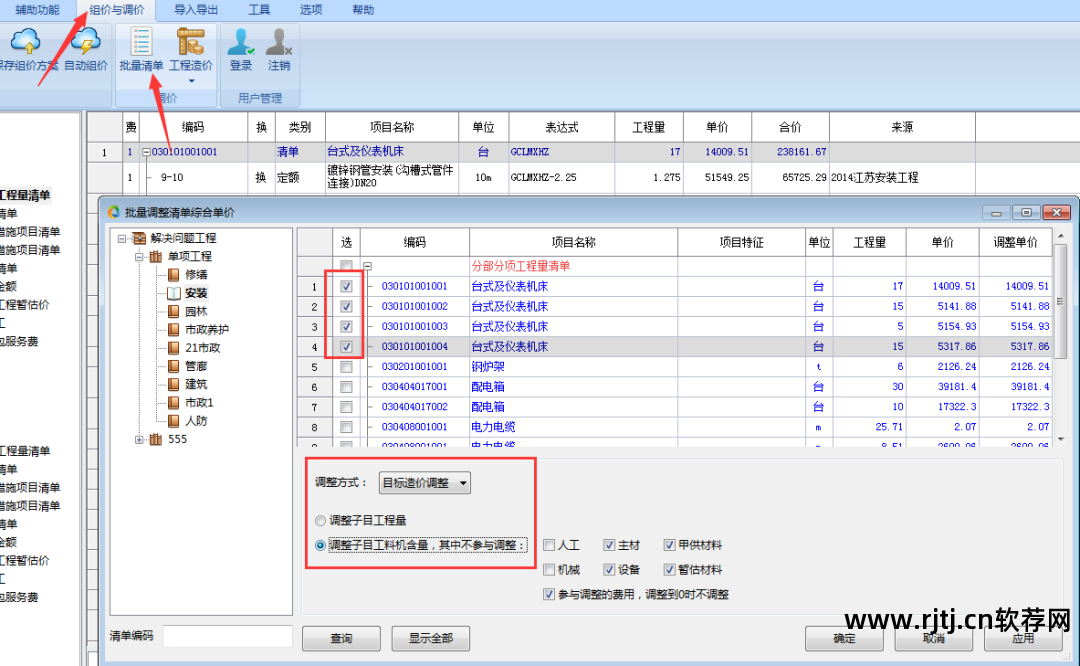
Task: Click the 来源 column header in main table
Action: coord(902,127)
